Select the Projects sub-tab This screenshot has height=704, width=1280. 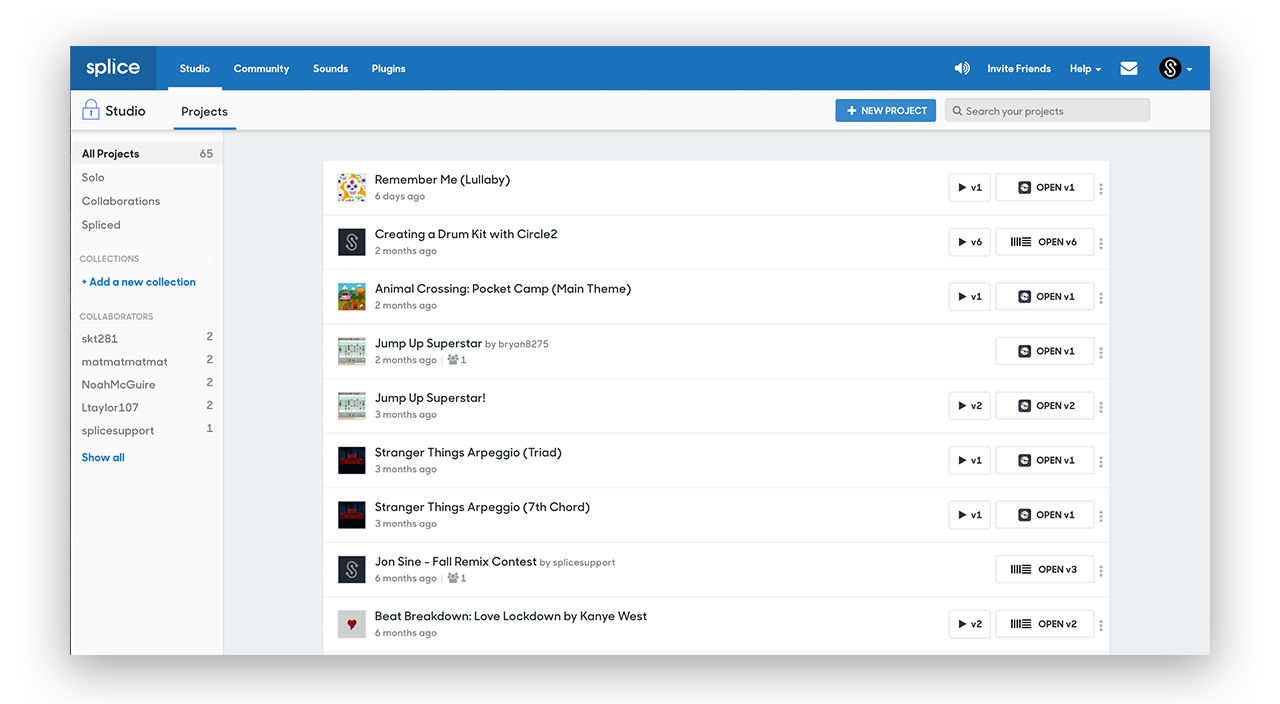coord(204,111)
